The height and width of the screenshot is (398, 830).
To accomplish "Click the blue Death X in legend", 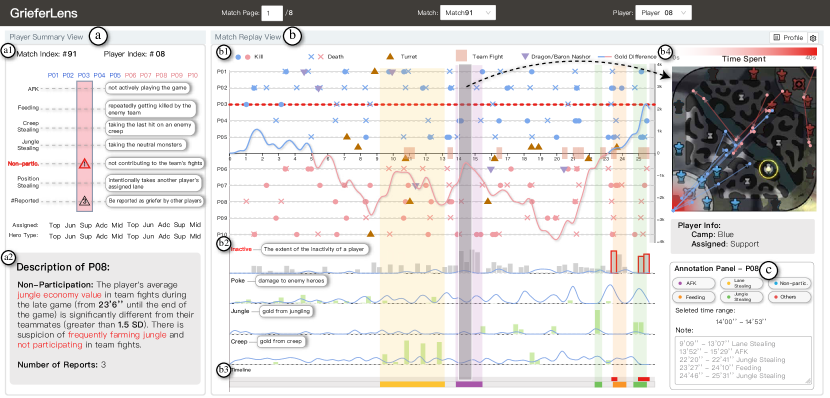I will 311,56.
